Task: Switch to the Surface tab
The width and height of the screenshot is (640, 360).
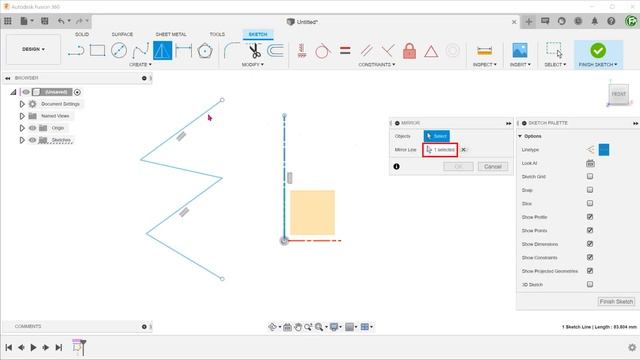Action: [x=122, y=34]
